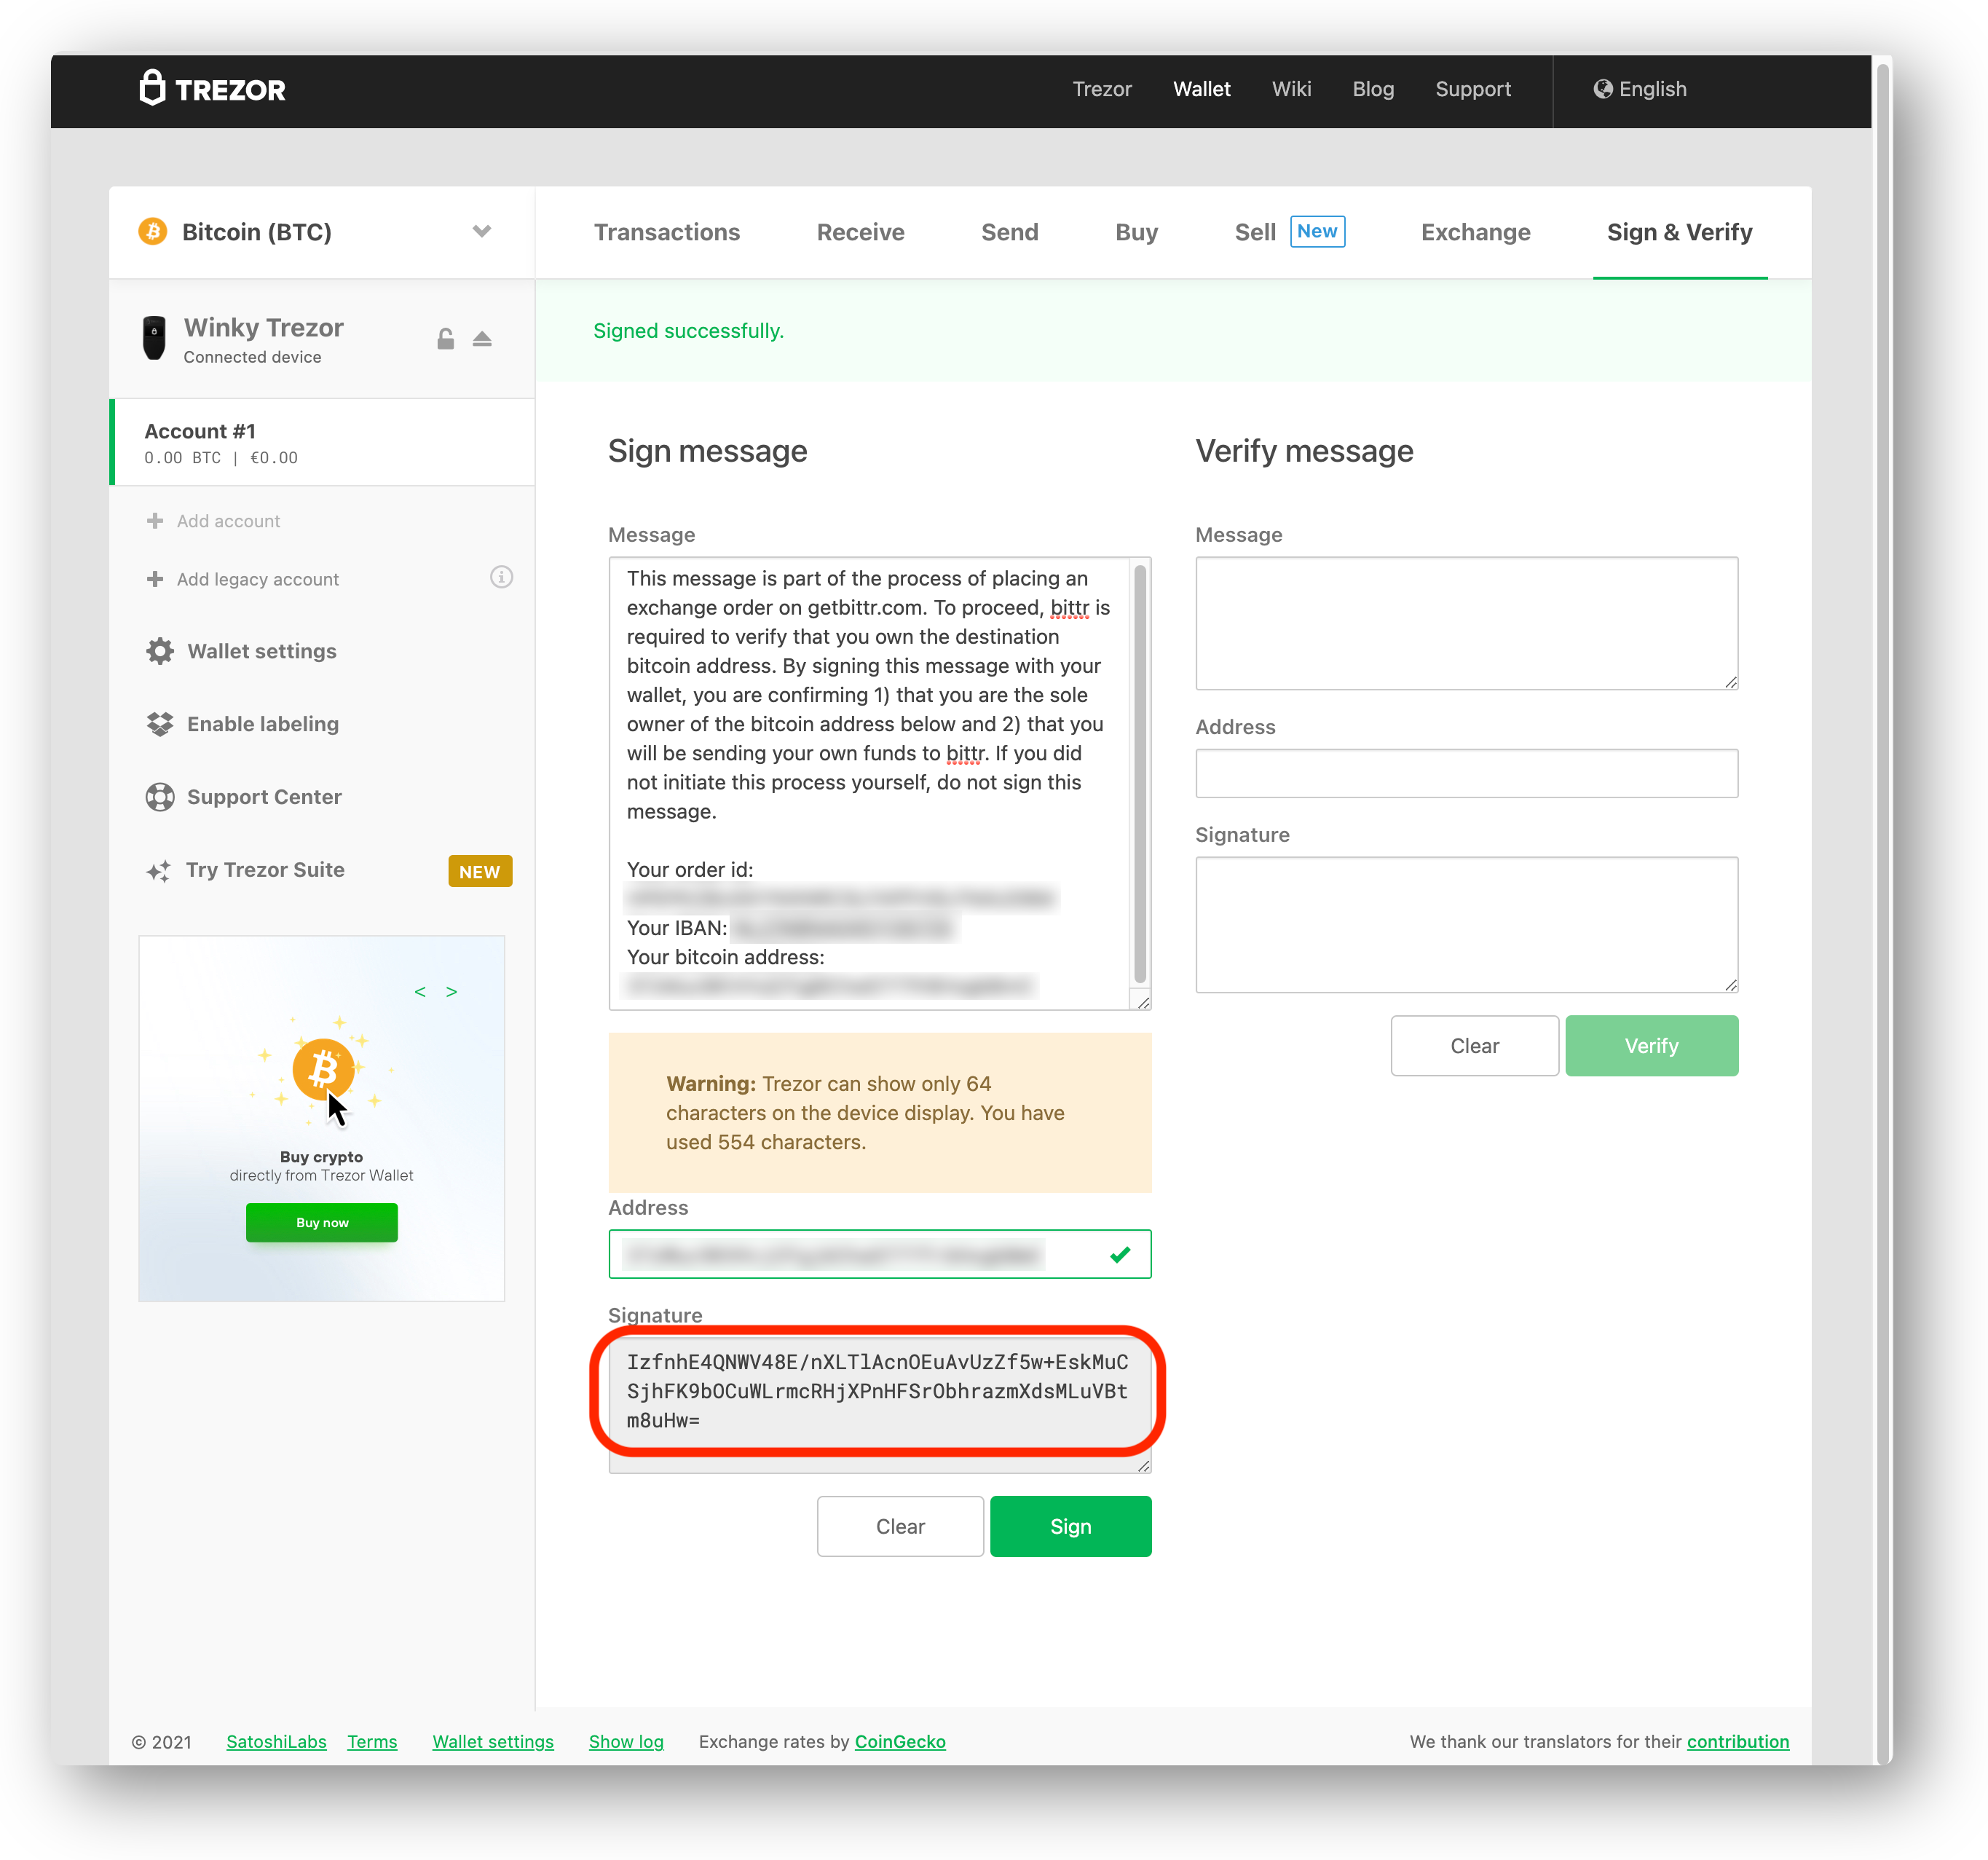Open Terms footer link
This screenshot has height=1860, width=1988.
tap(372, 1741)
